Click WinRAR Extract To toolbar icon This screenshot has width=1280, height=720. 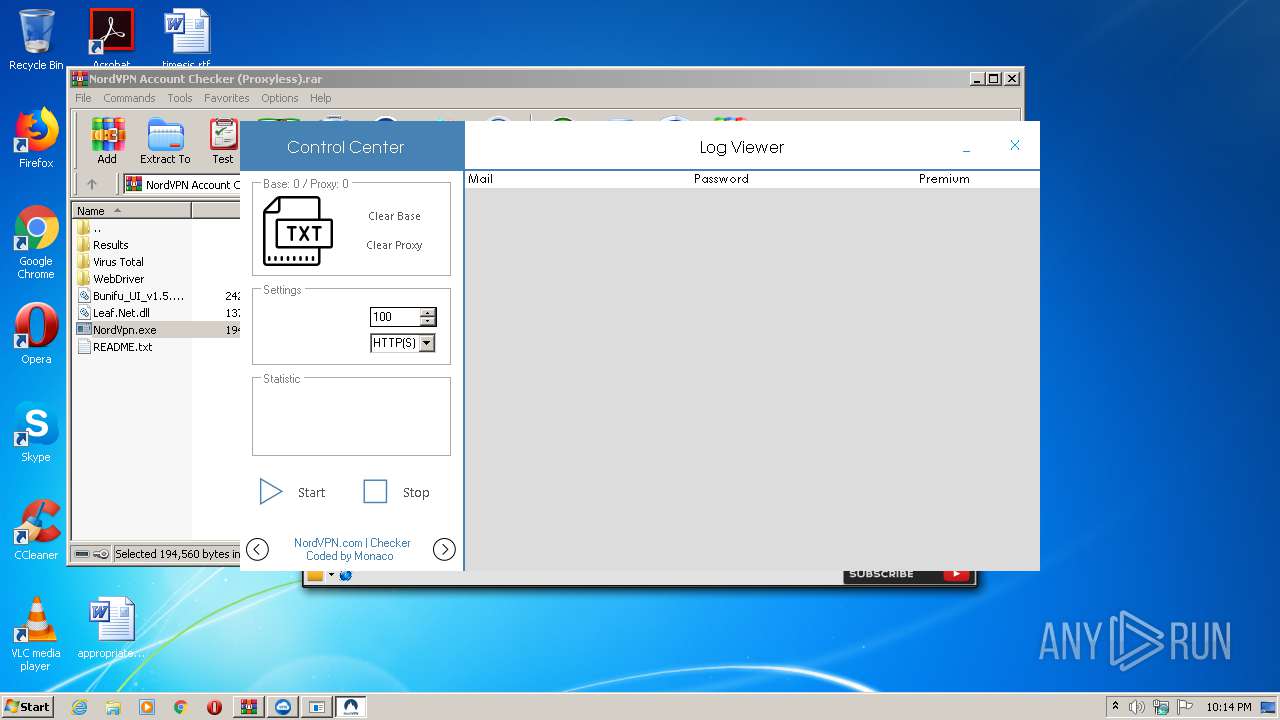[x=165, y=142]
